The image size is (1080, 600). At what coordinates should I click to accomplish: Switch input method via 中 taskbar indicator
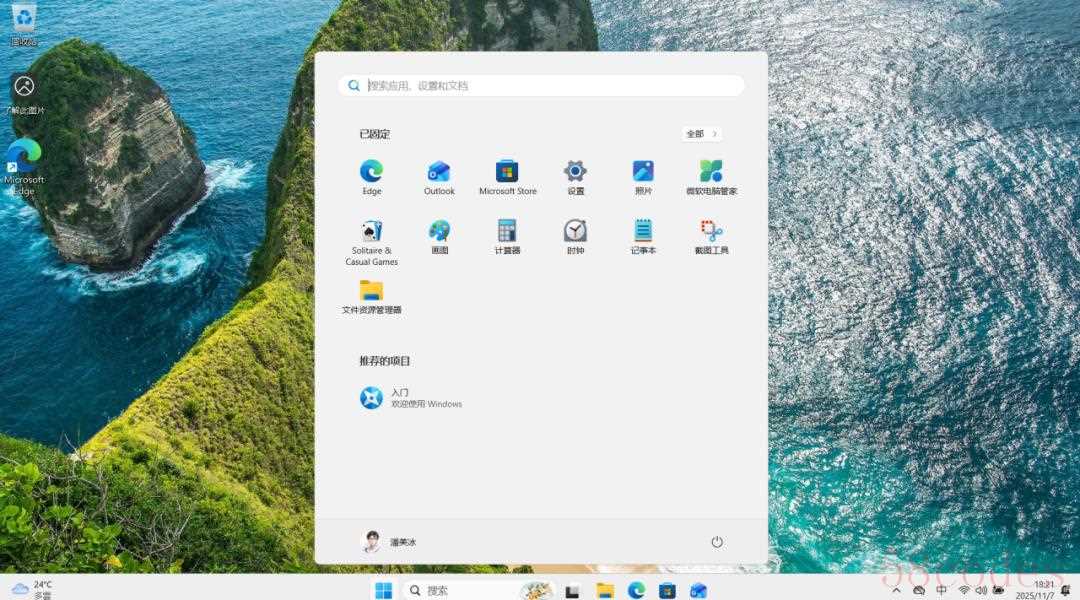click(941, 590)
